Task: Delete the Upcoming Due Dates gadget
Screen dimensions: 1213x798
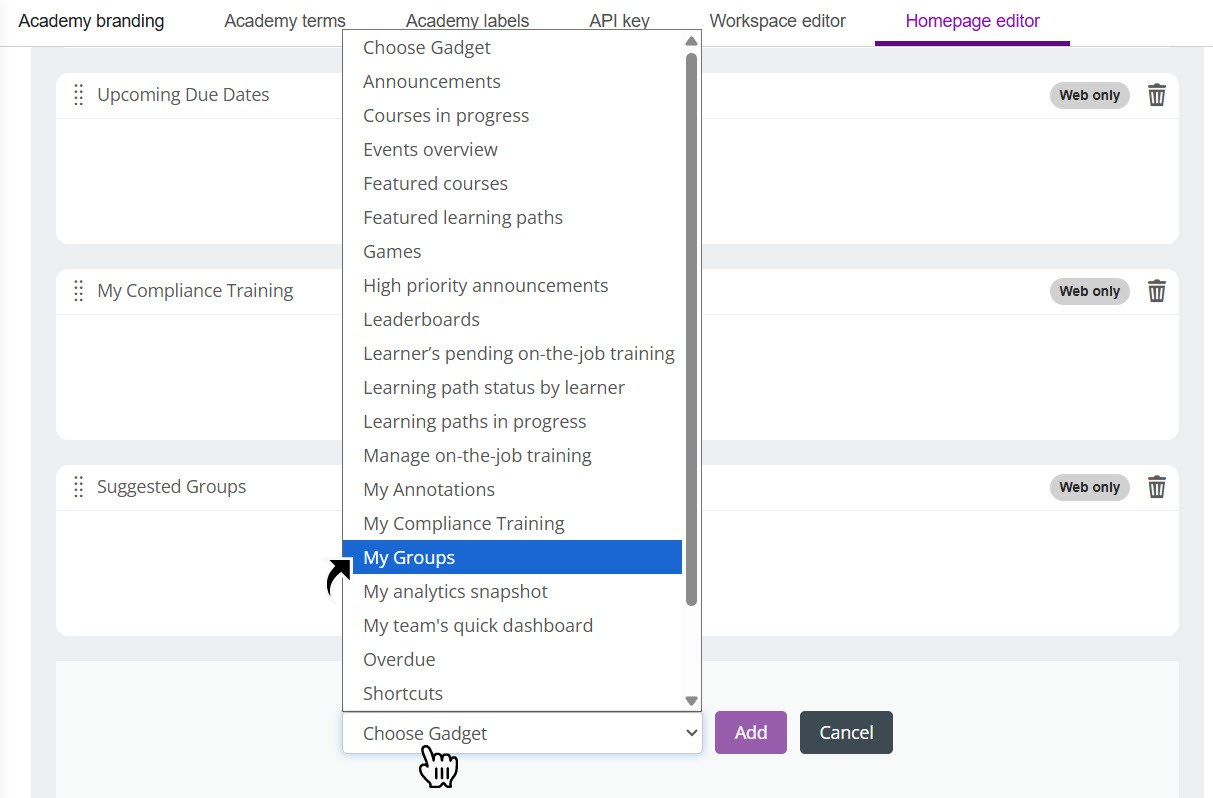Action: click(x=1157, y=95)
